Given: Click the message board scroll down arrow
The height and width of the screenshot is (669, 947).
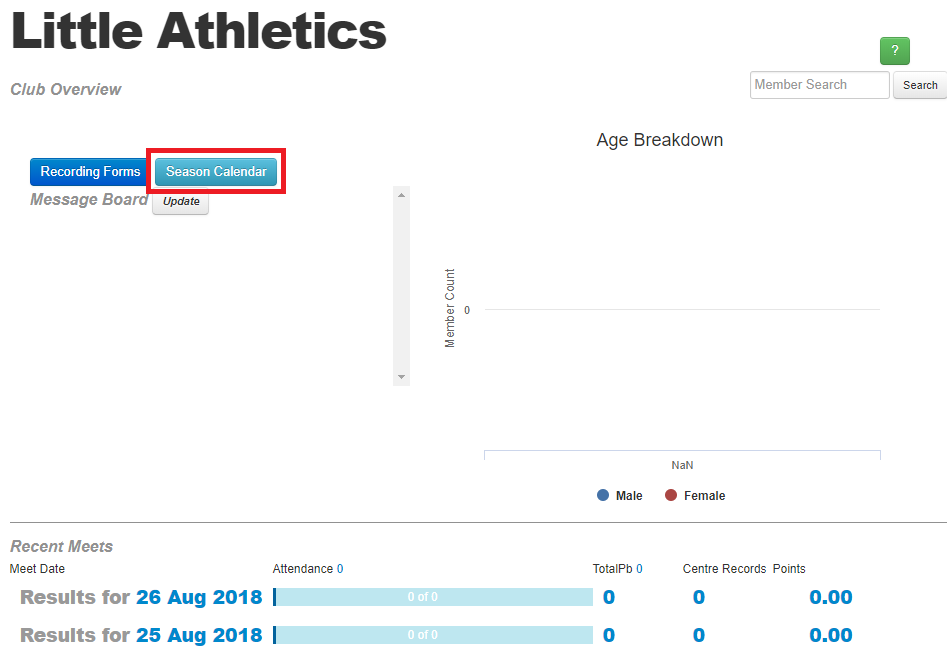Looking at the screenshot, I should [401, 377].
